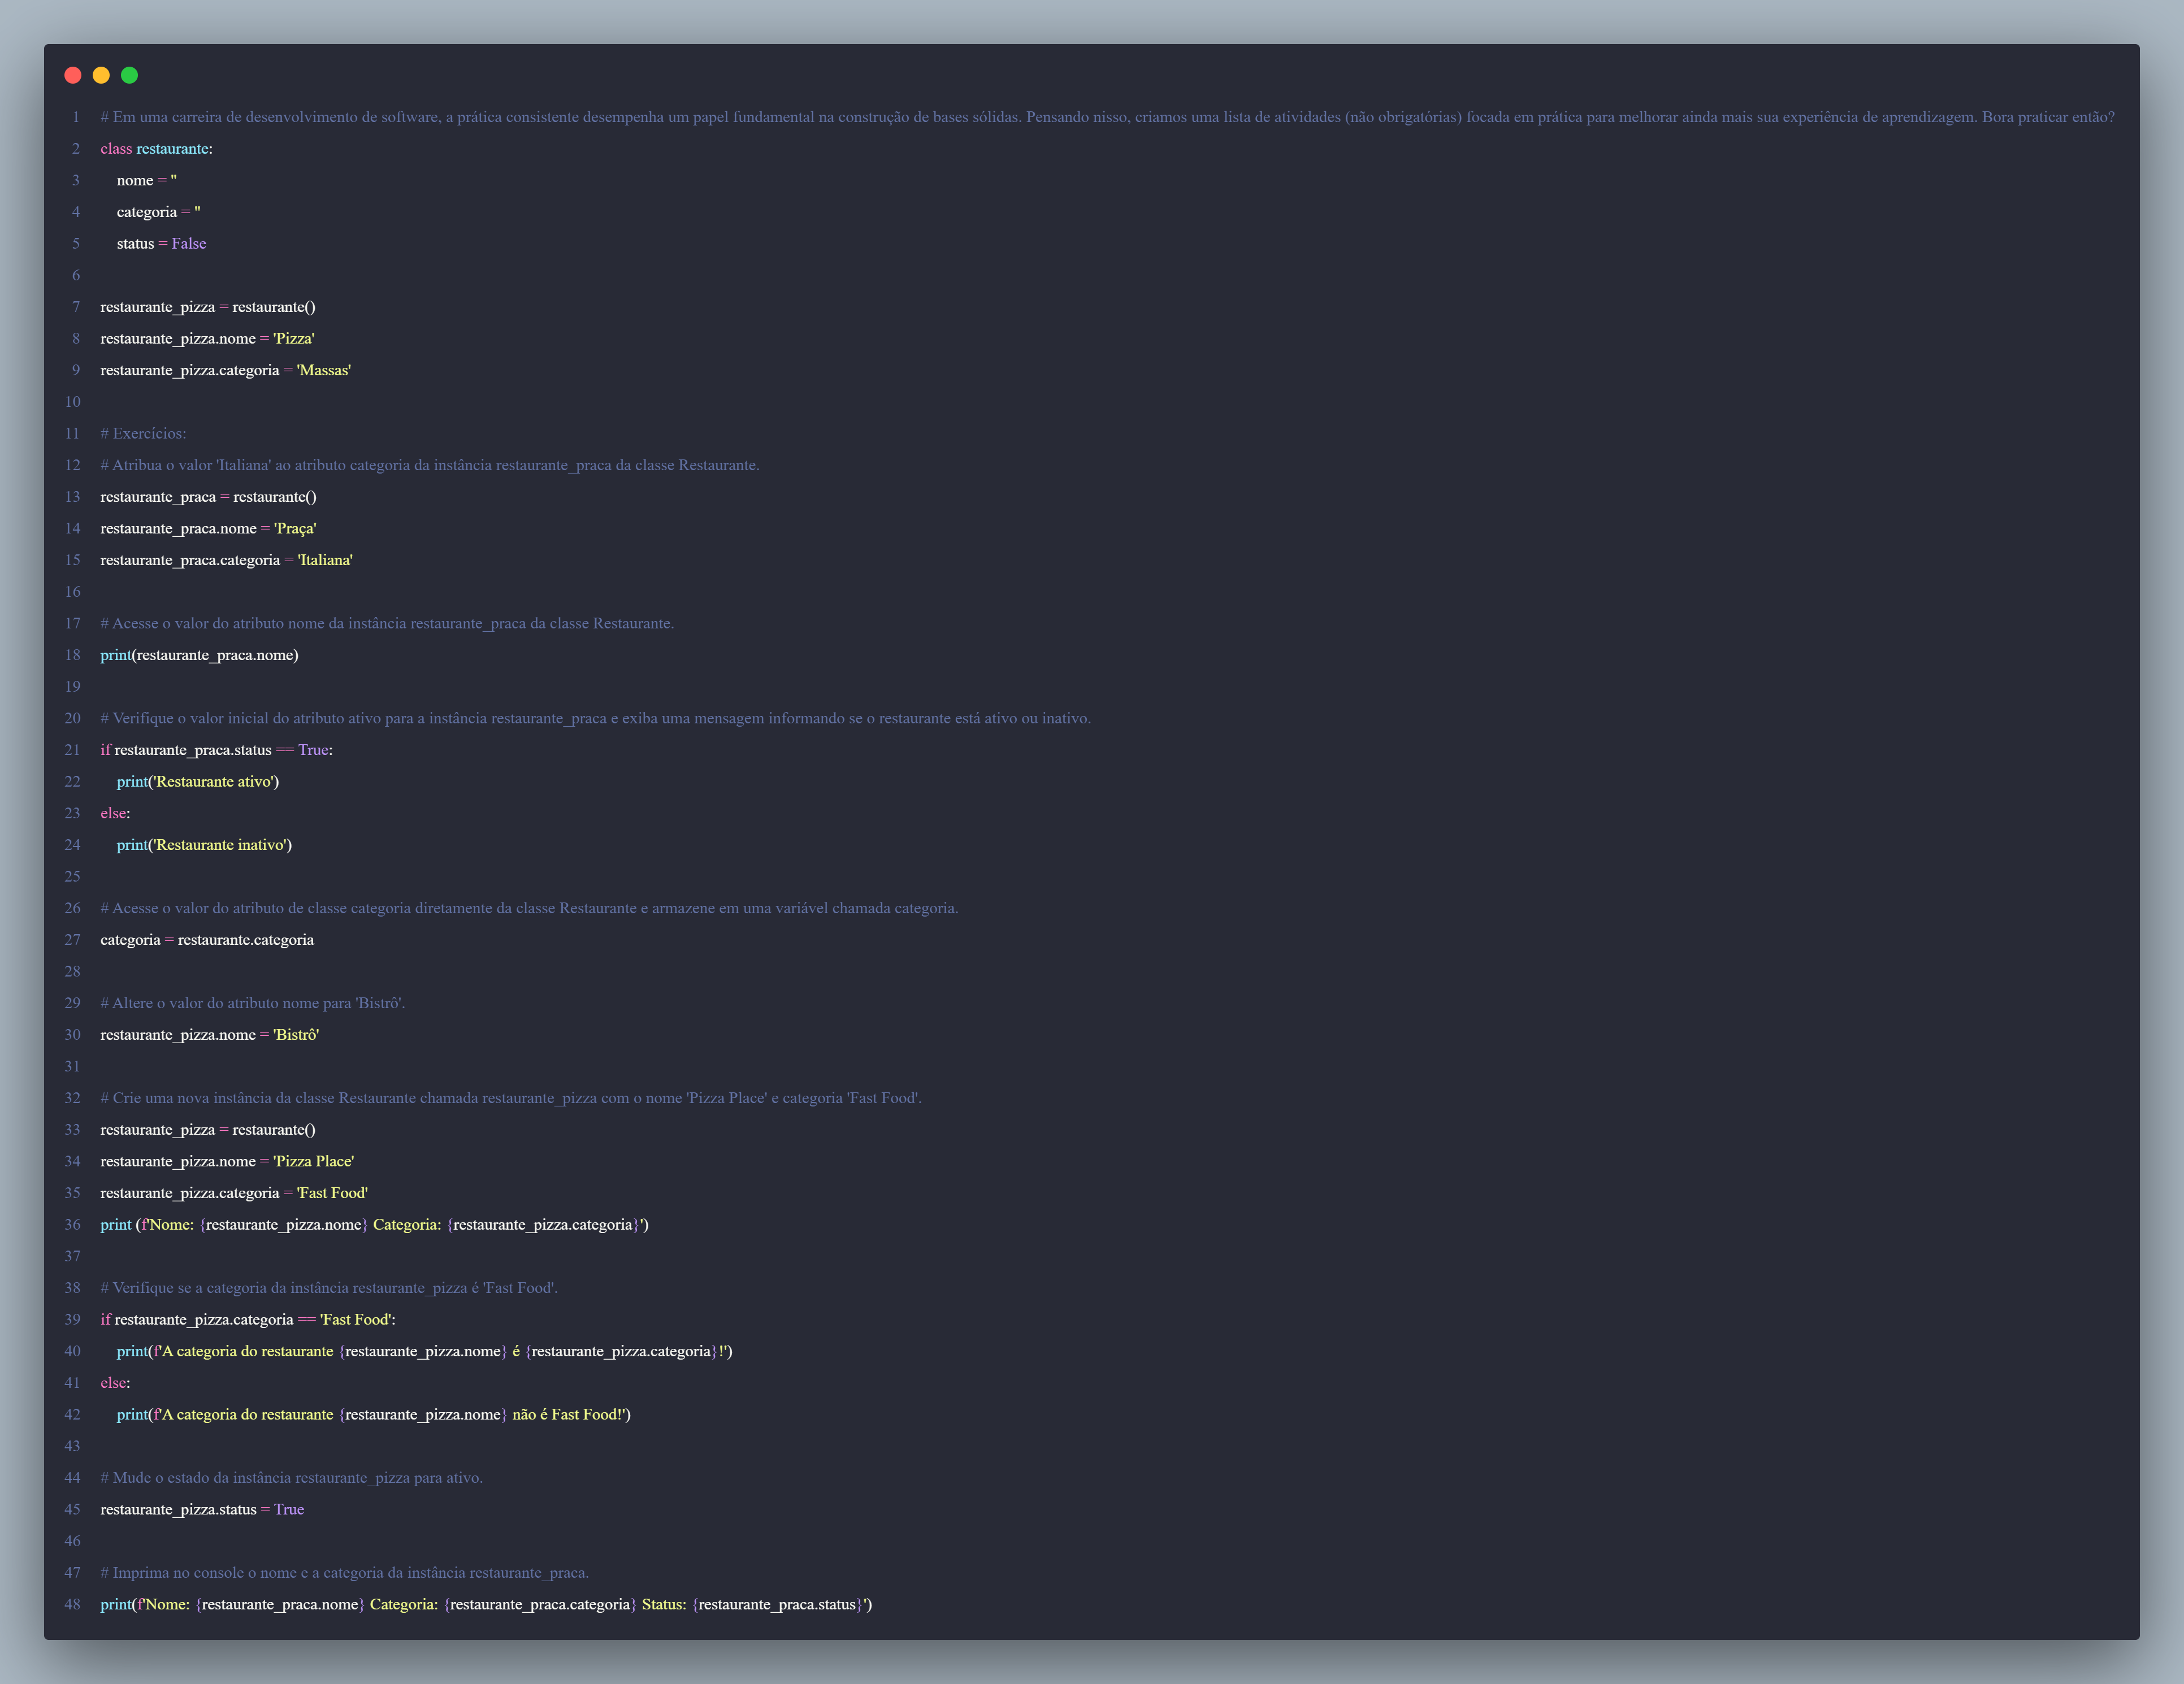
Task: Click the final print statement on line 48
Action: tap(486, 1605)
